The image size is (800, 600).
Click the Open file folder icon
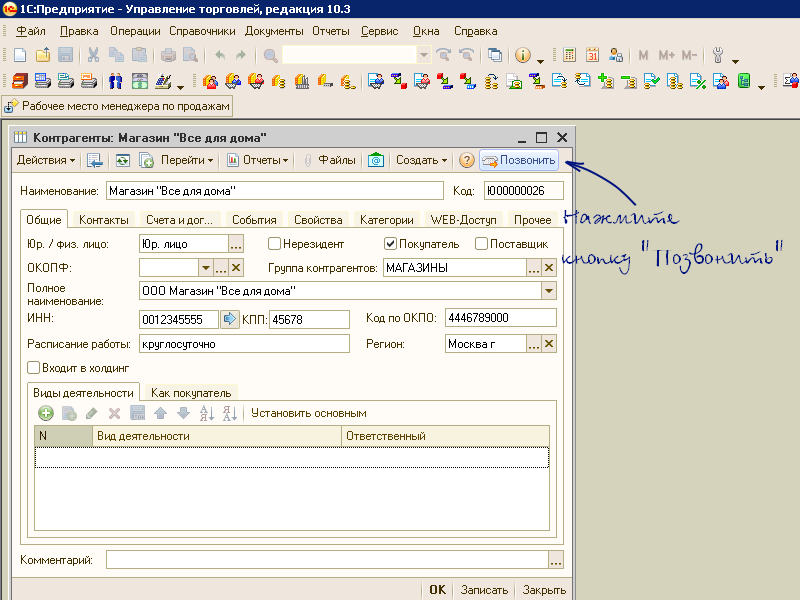43,55
